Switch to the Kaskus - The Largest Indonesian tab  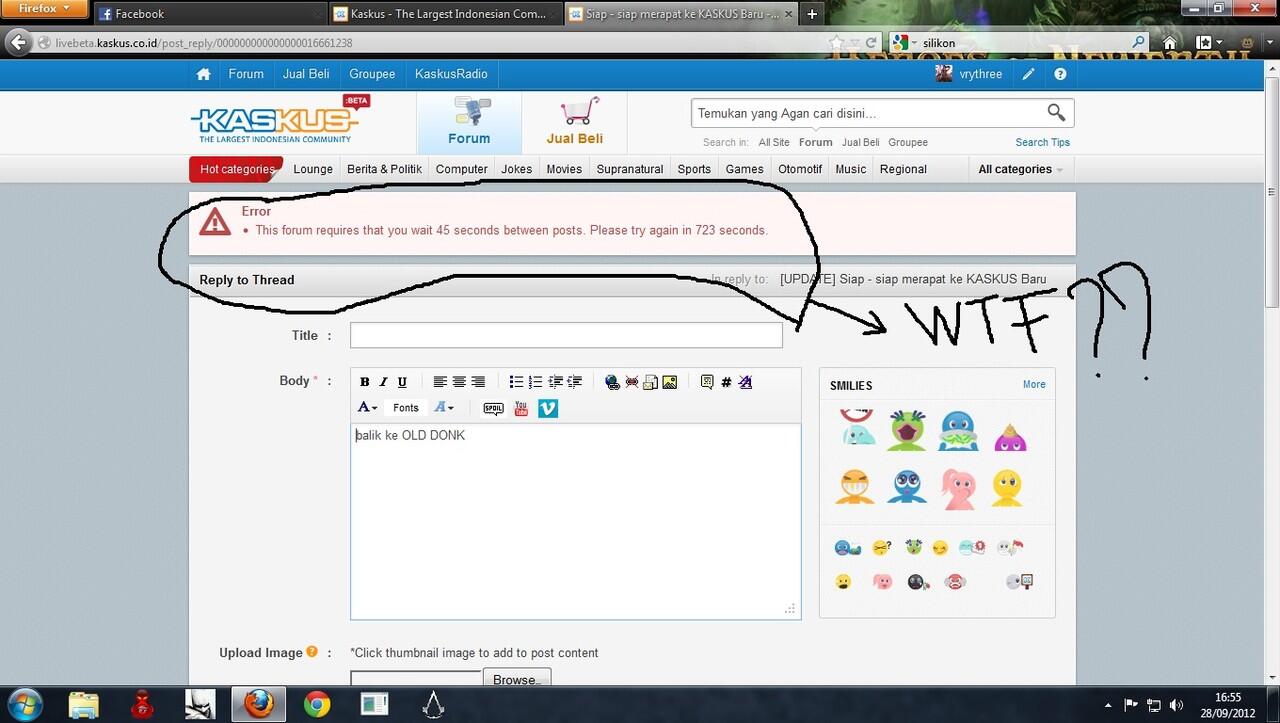tap(445, 14)
